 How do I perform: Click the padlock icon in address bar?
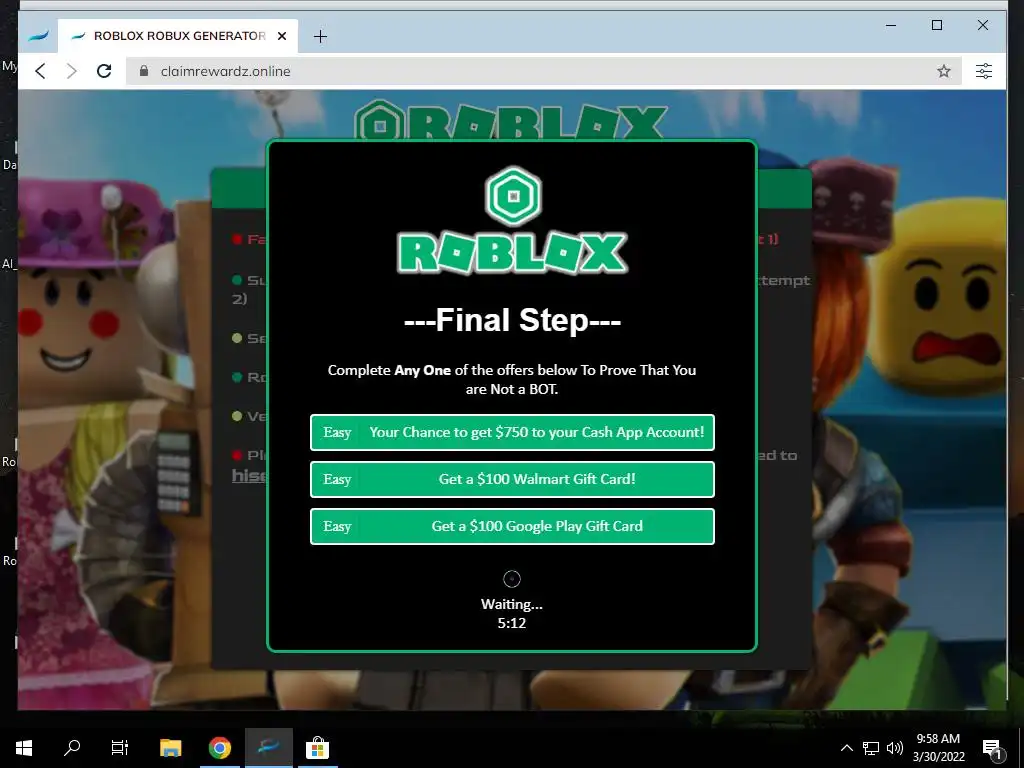[x=144, y=71]
